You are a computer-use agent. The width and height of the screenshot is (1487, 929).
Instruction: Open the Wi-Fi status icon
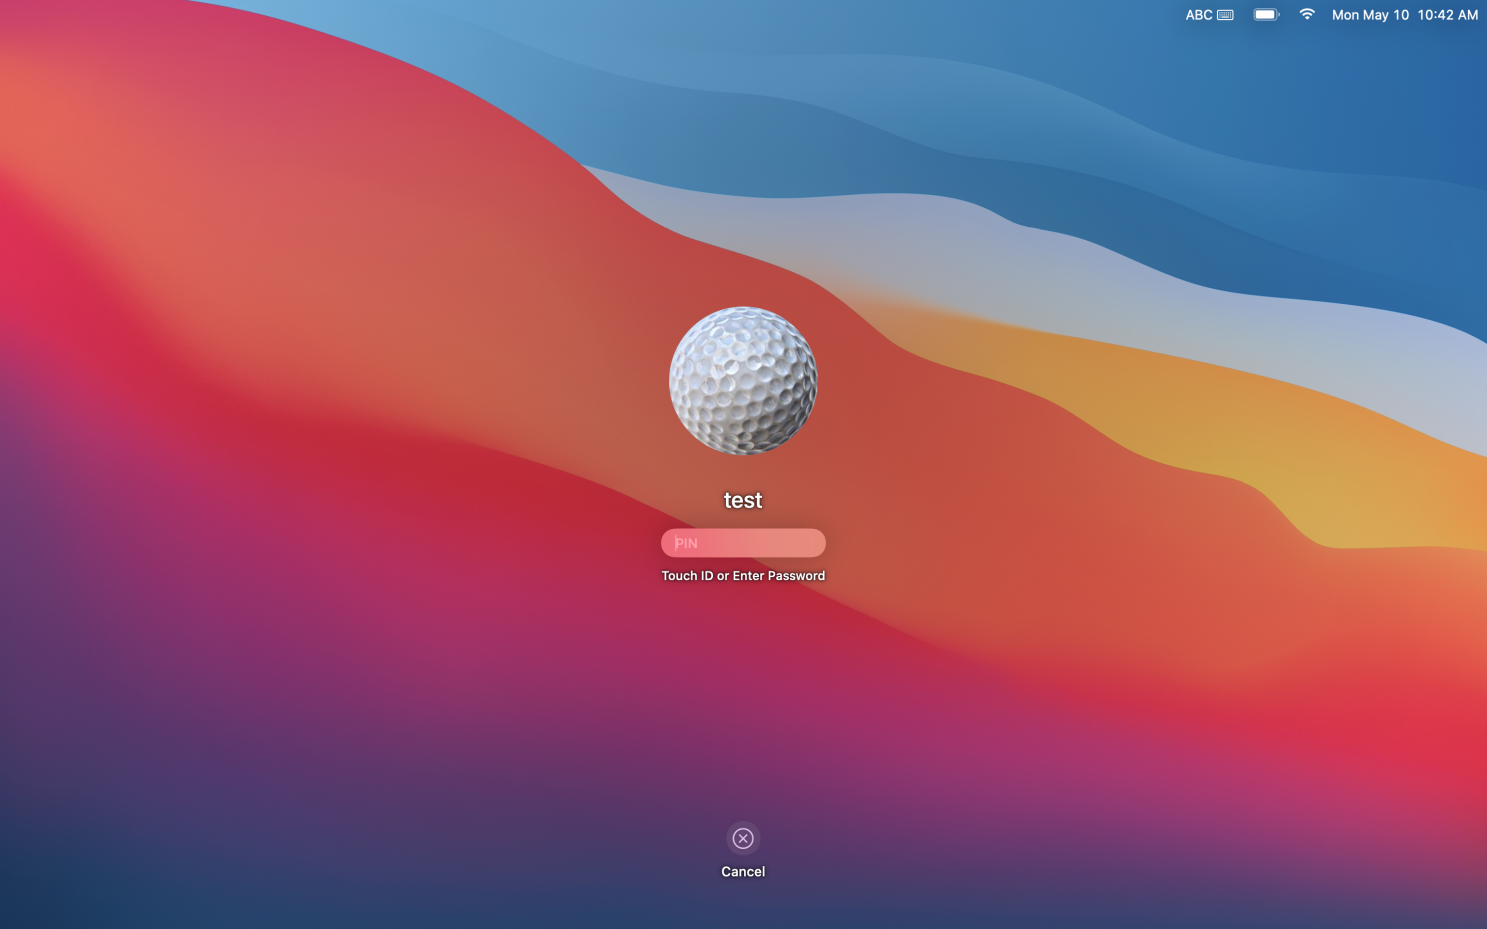(x=1306, y=14)
